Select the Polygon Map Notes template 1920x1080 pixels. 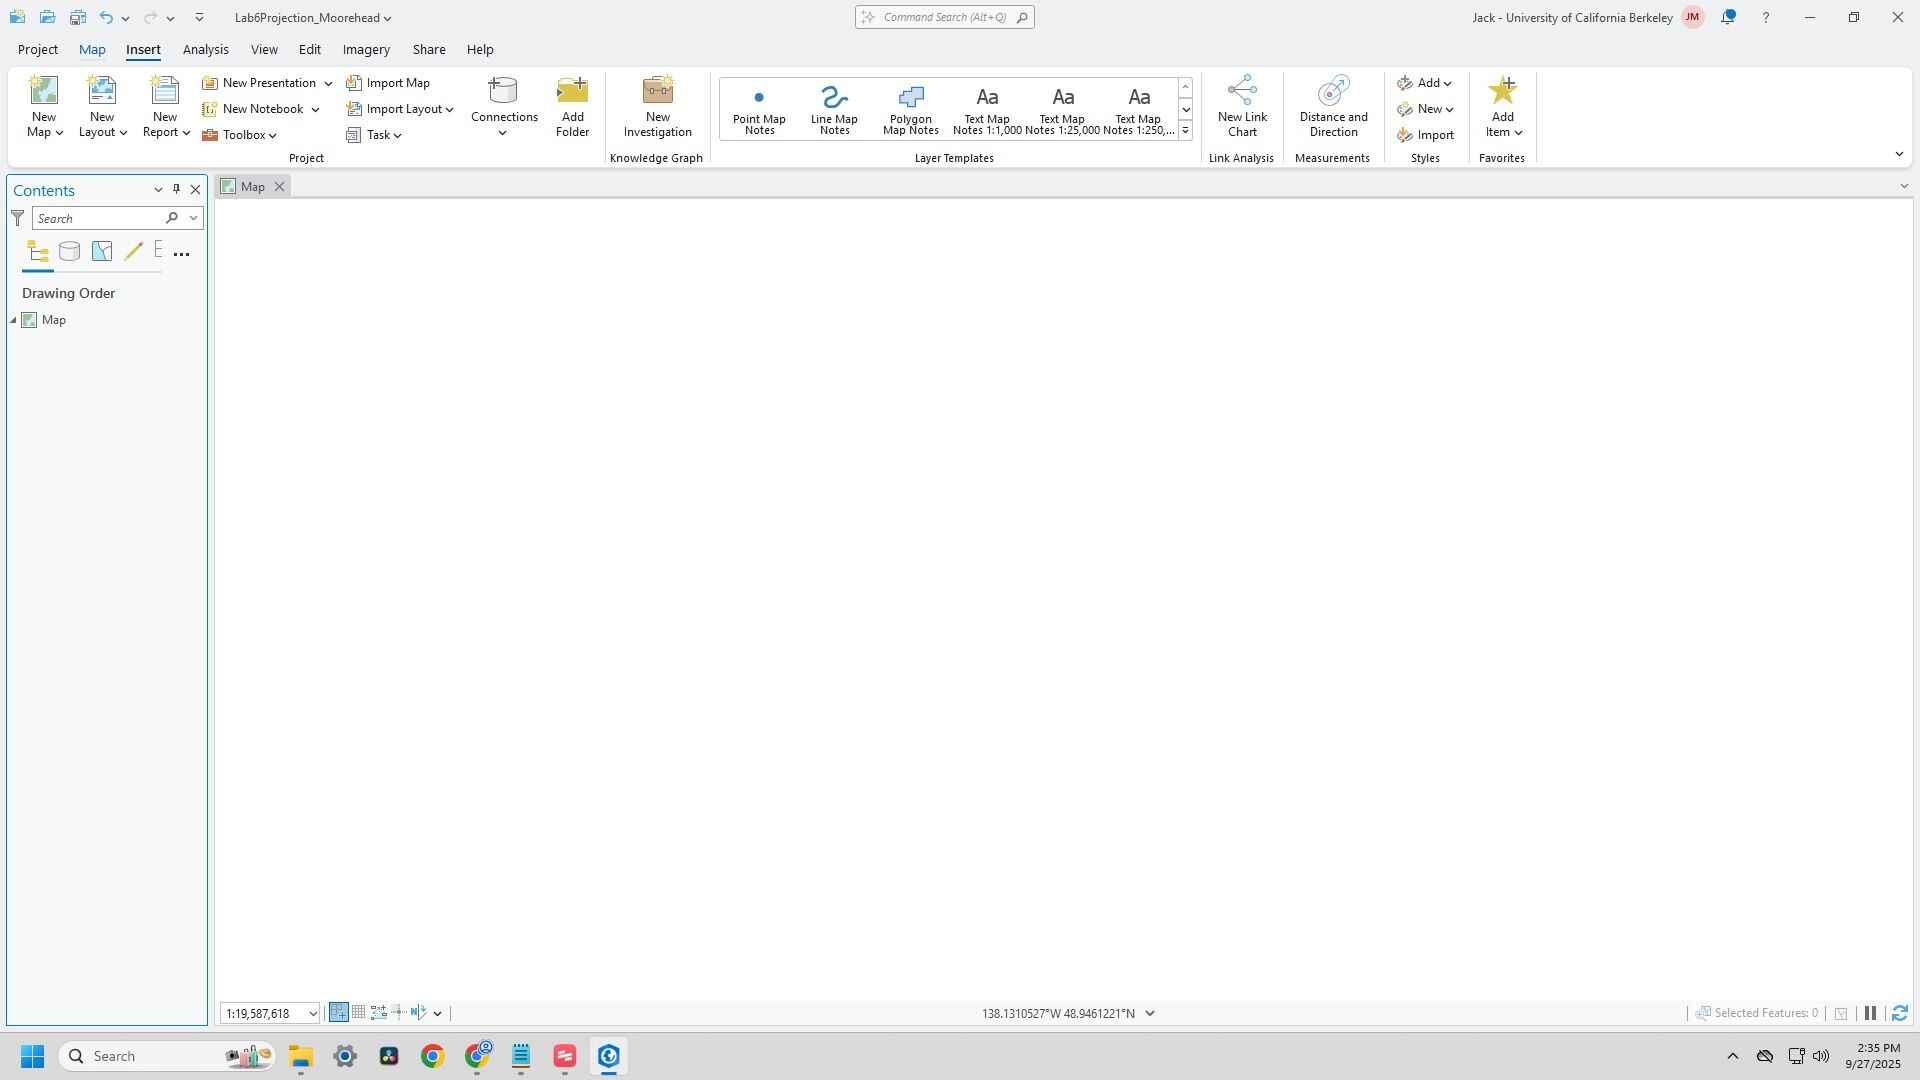point(910,108)
